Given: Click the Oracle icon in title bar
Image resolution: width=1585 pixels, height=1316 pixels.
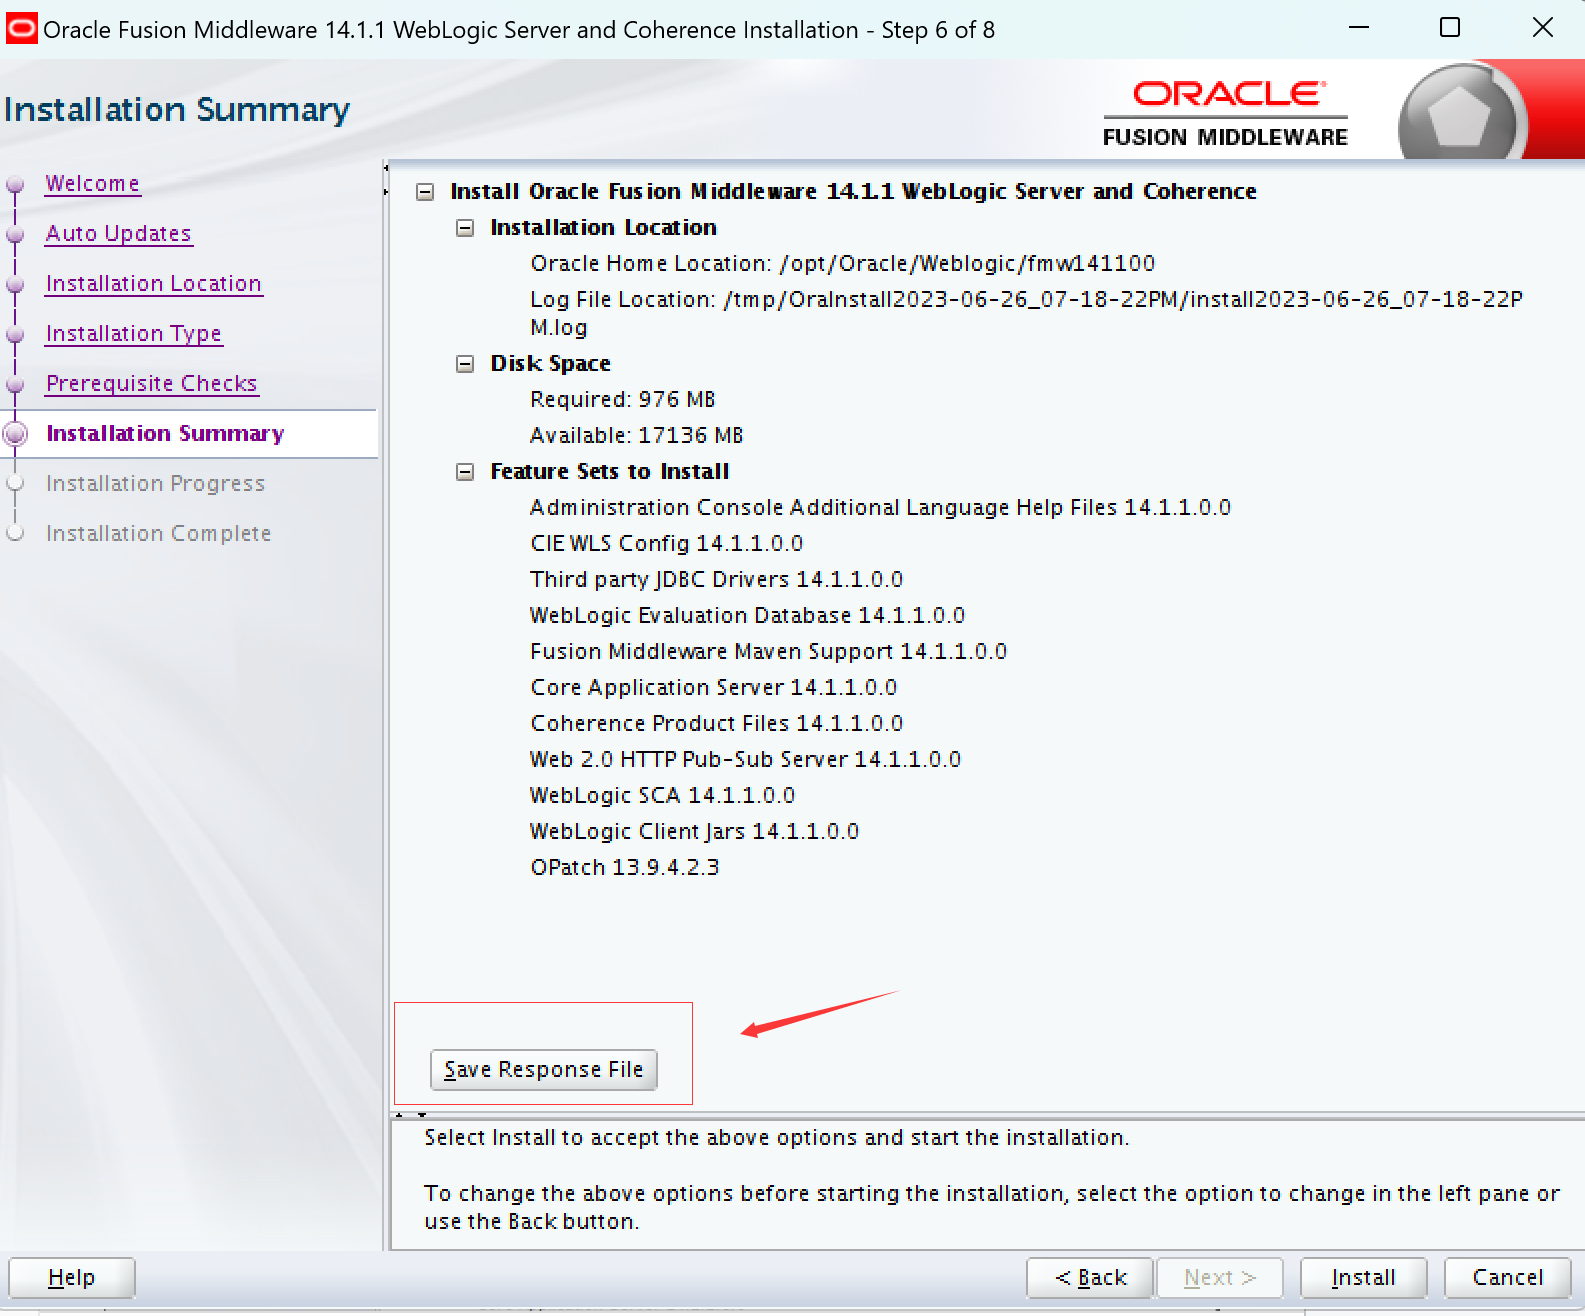Looking at the screenshot, I should pos(21,29).
